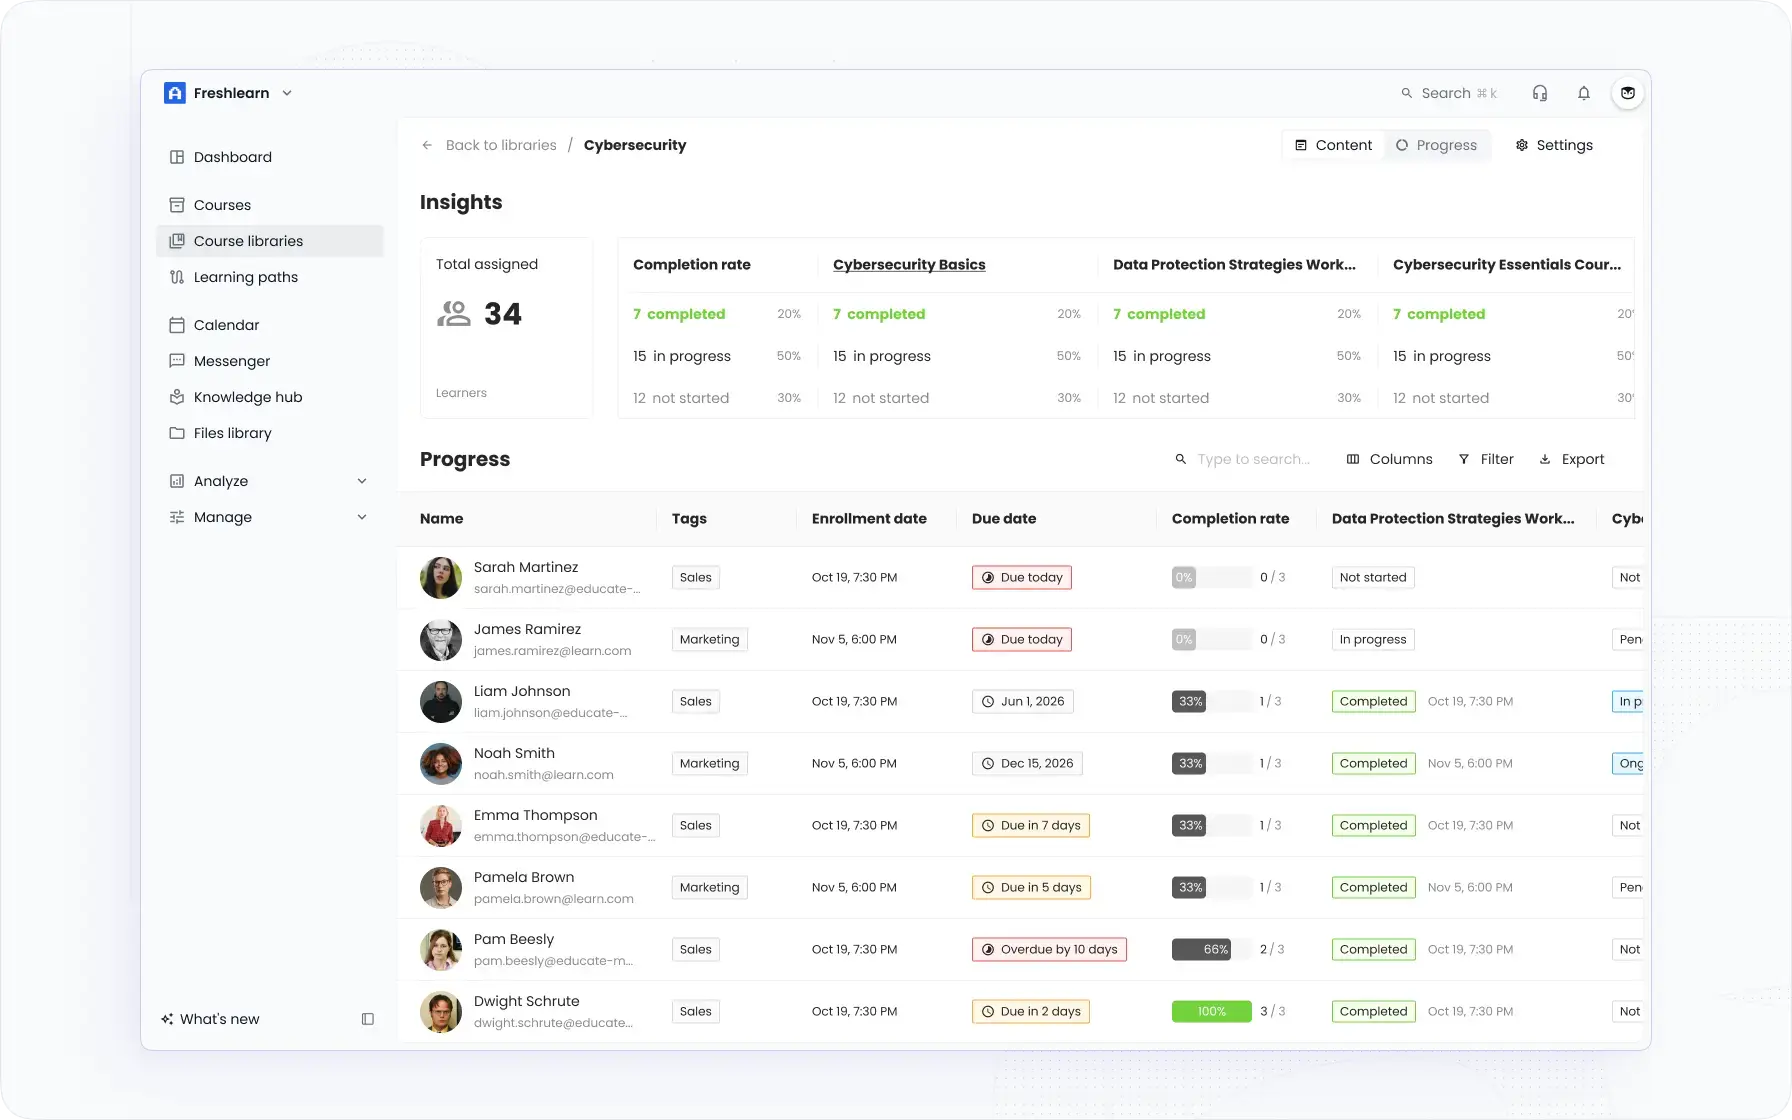Click the Export button
Viewport: 1792px width, 1120px height.
click(x=1572, y=459)
